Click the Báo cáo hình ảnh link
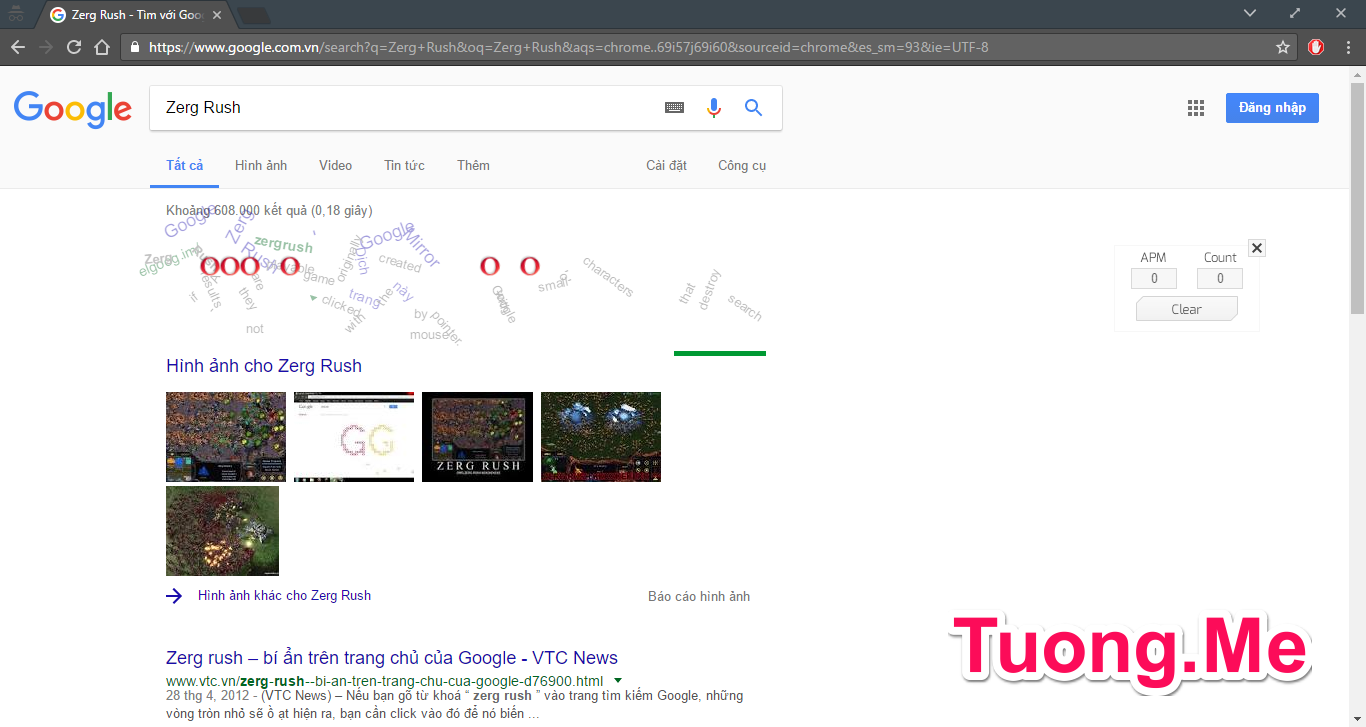Viewport: 1366px width, 727px height. coord(699,597)
